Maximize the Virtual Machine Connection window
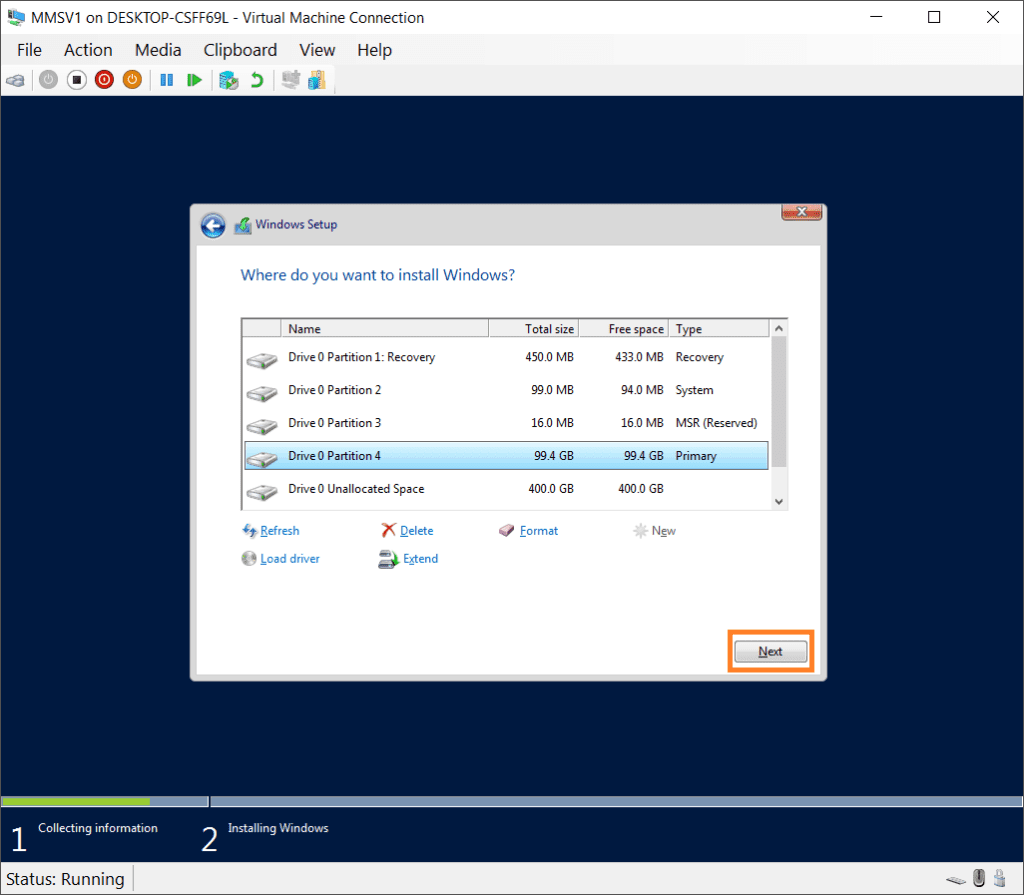 click(x=935, y=18)
